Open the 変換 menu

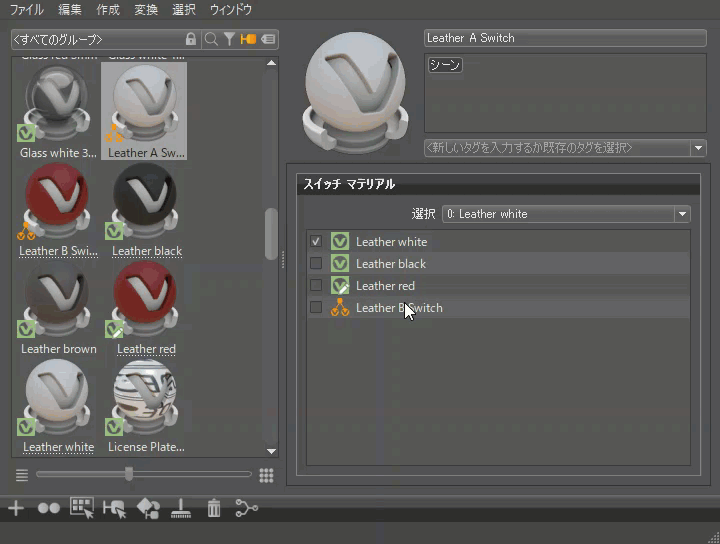(x=146, y=10)
